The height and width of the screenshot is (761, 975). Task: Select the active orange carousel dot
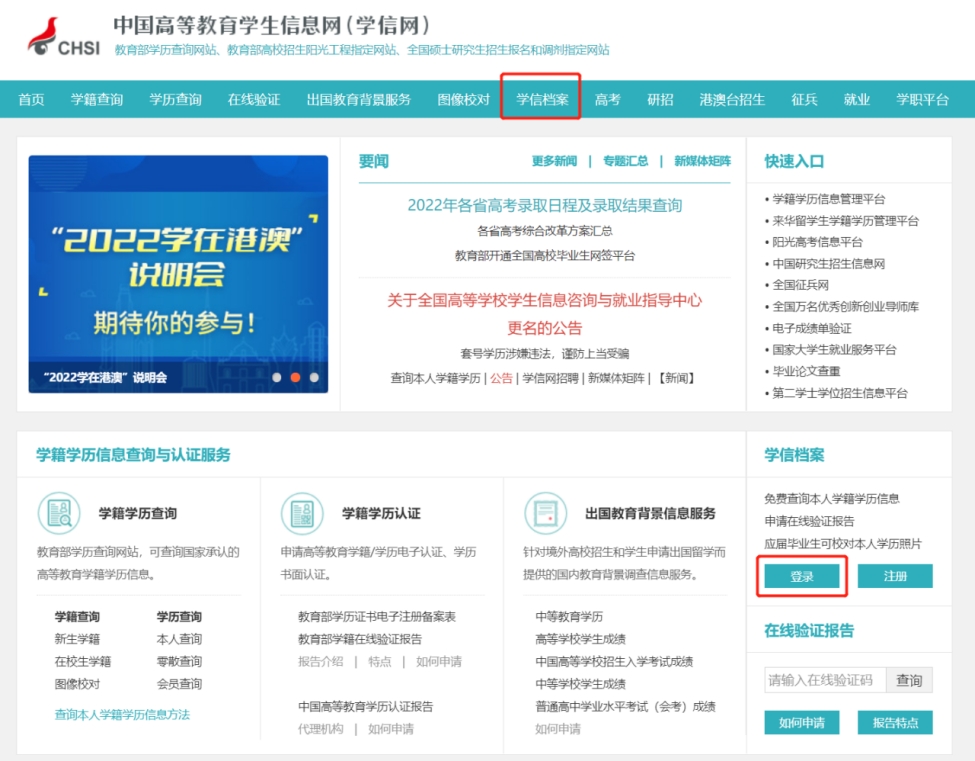click(x=295, y=378)
